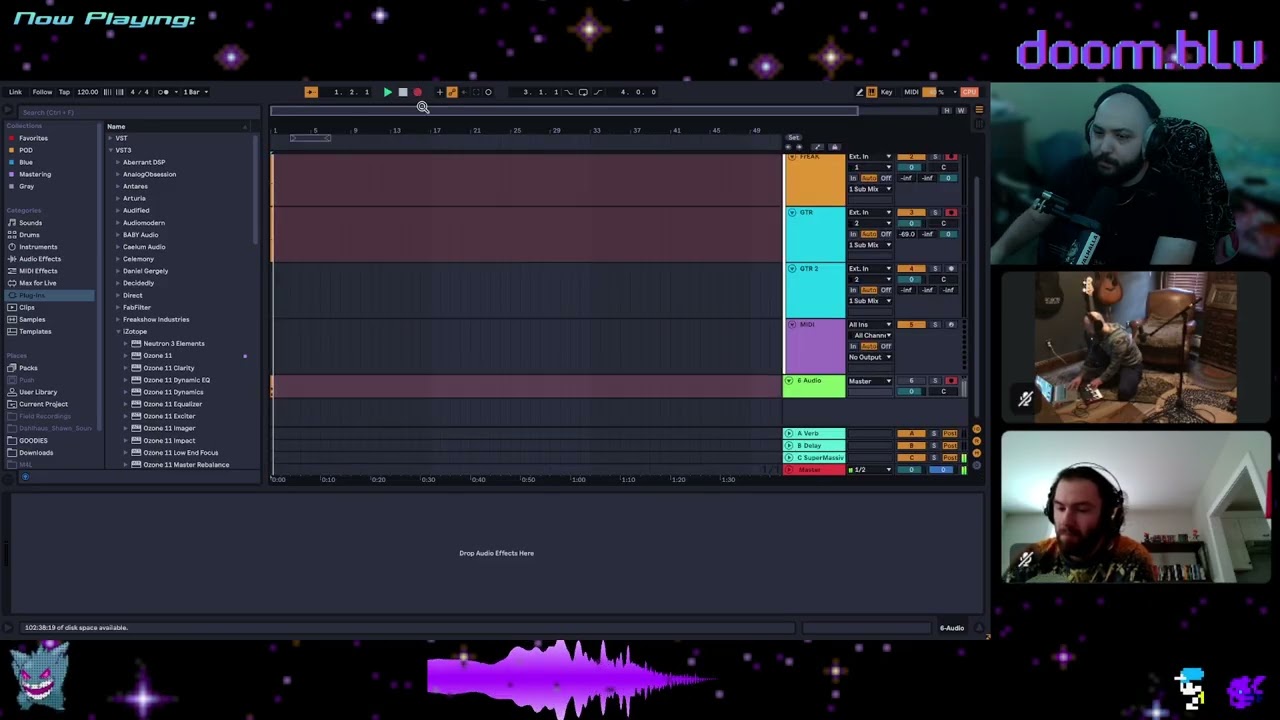
Task: Start playback with the green play button
Action: pos(387,92)
